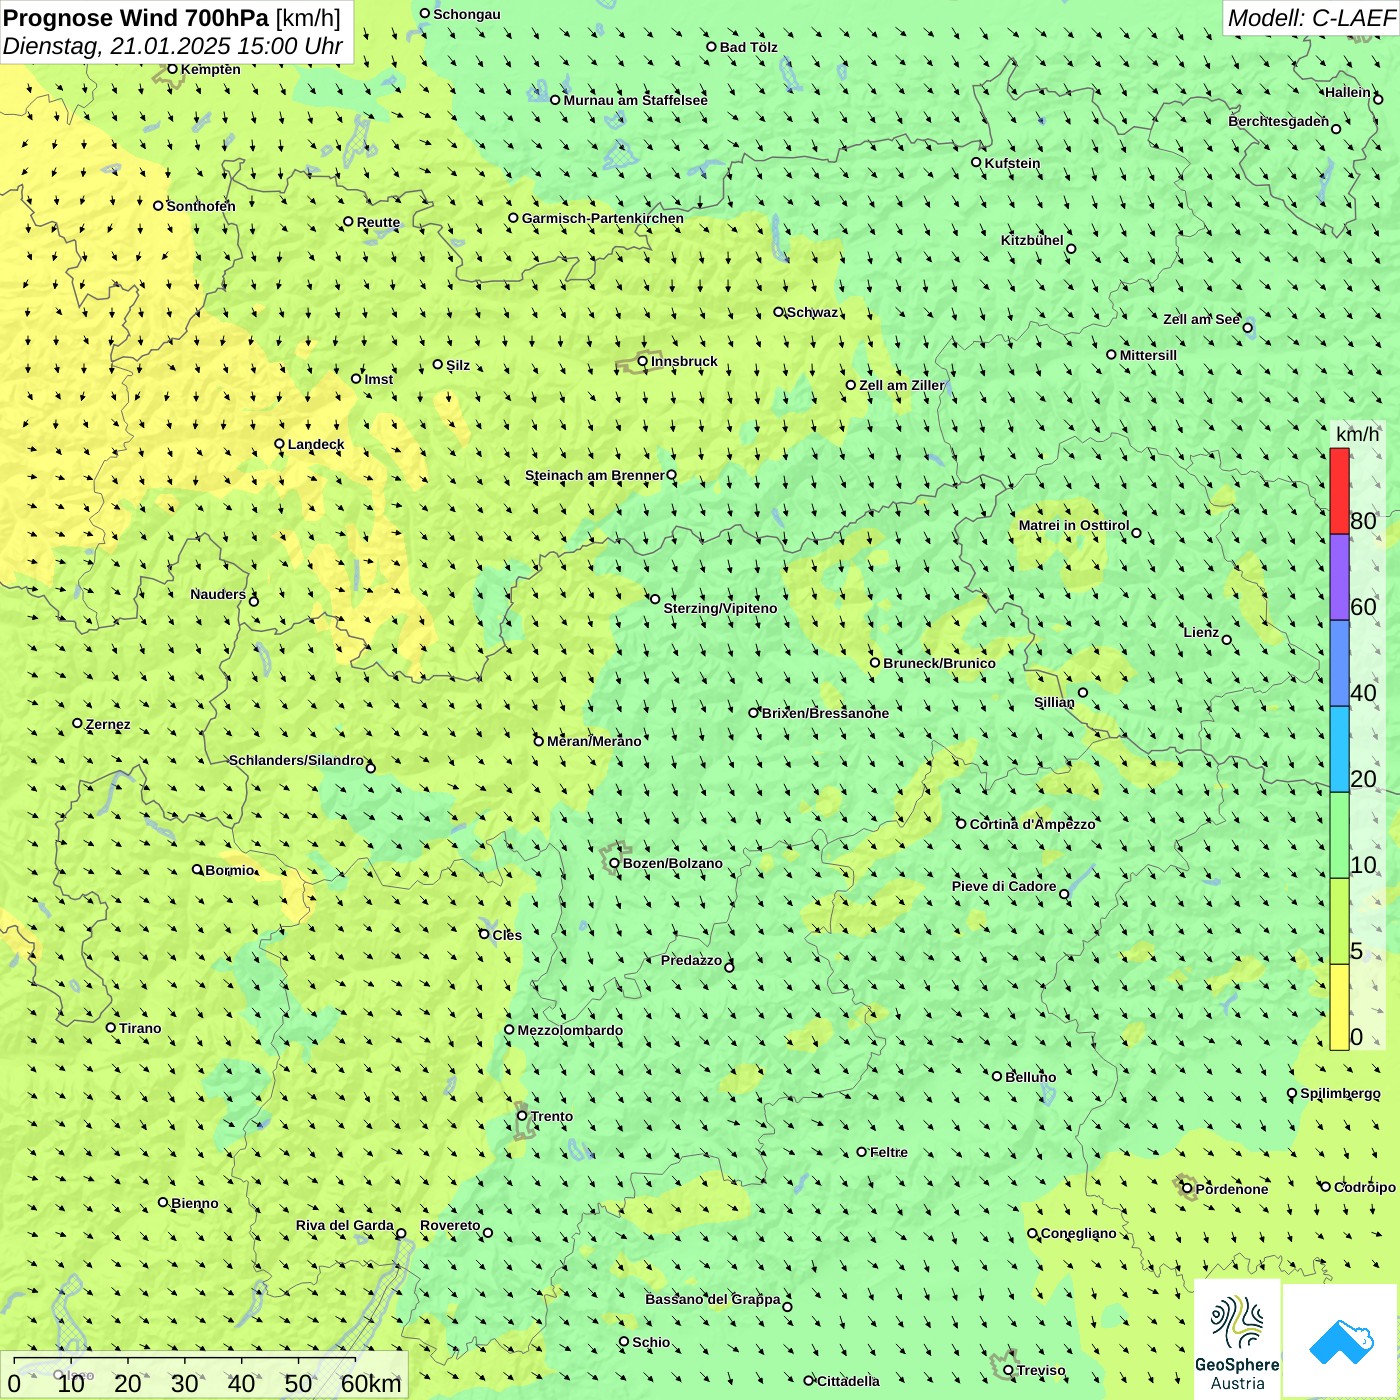Select the yellow 0–5 km/h legend color
The height and width of the screenshot is (1400, 1400).
coord(1339,1007)
